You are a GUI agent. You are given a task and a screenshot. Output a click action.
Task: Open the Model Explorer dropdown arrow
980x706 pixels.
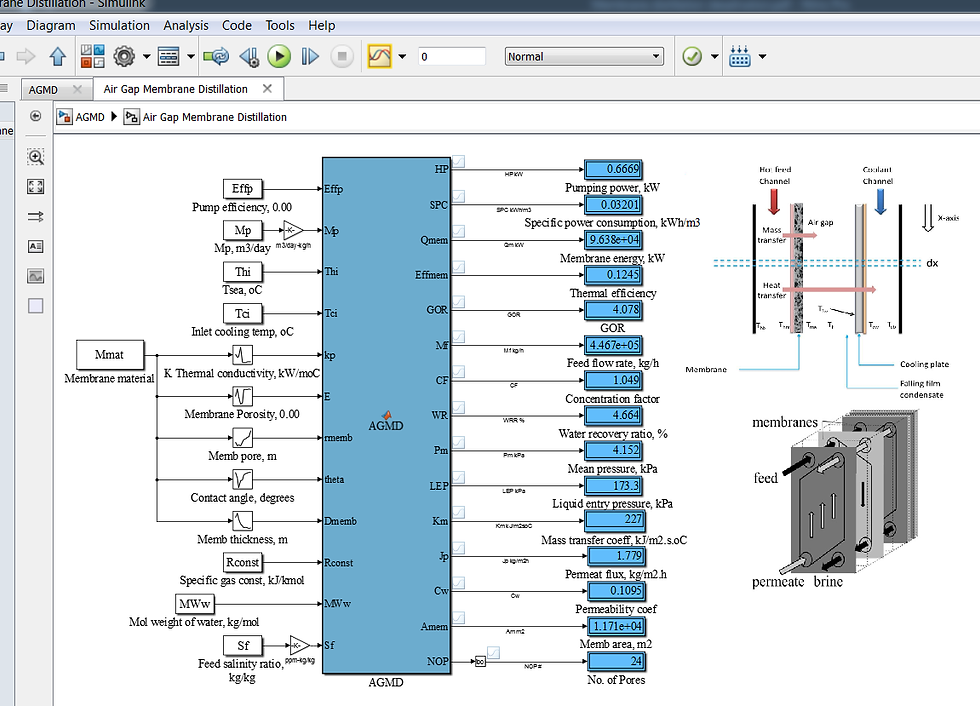(191, 56)
